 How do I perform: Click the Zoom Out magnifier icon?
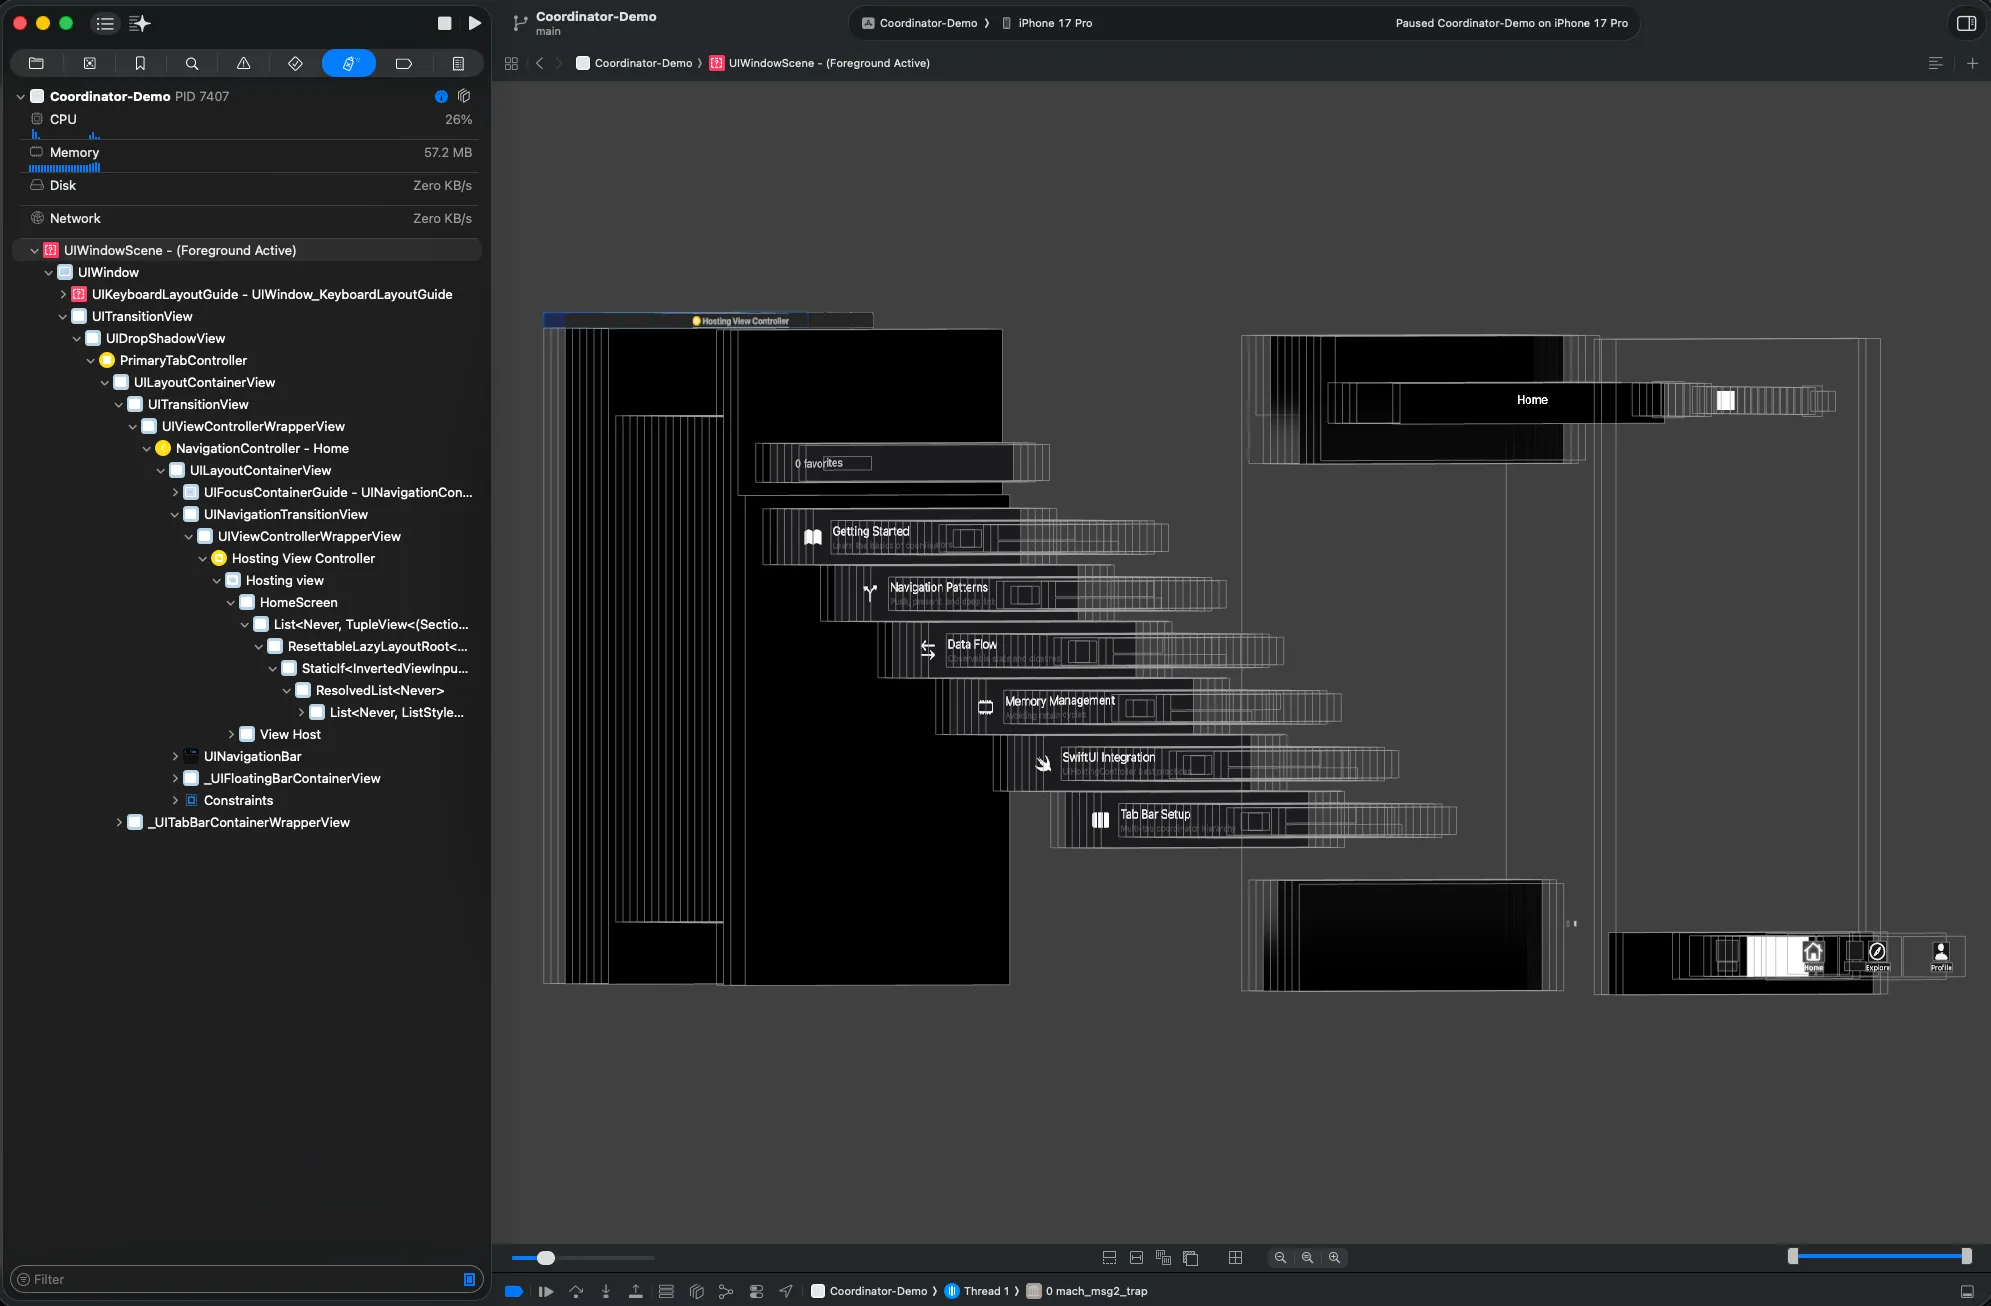pos(1280,1258)
